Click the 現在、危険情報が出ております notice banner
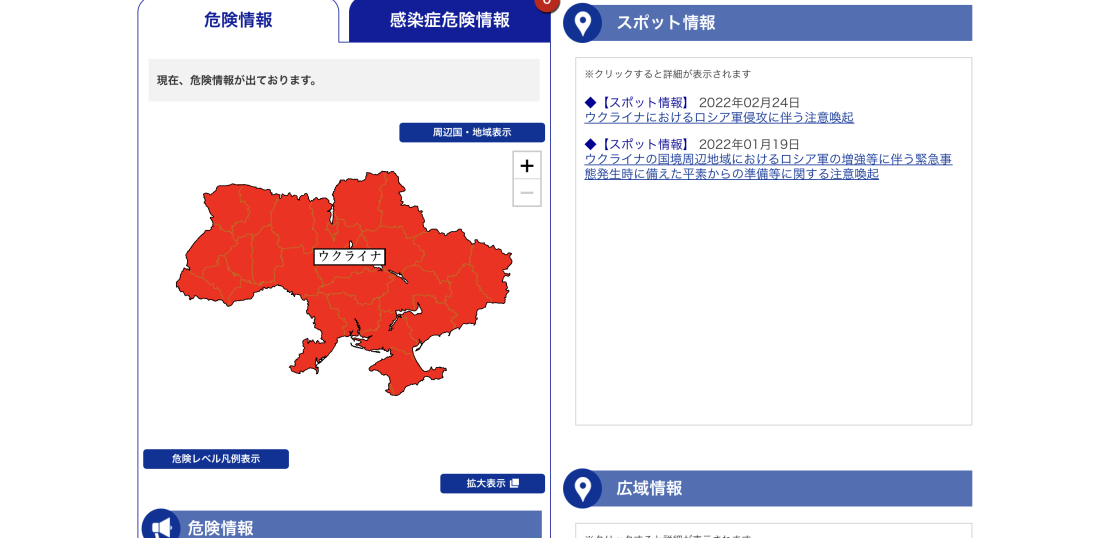This screenshot has width=1118, height=538. pos(343,80)
